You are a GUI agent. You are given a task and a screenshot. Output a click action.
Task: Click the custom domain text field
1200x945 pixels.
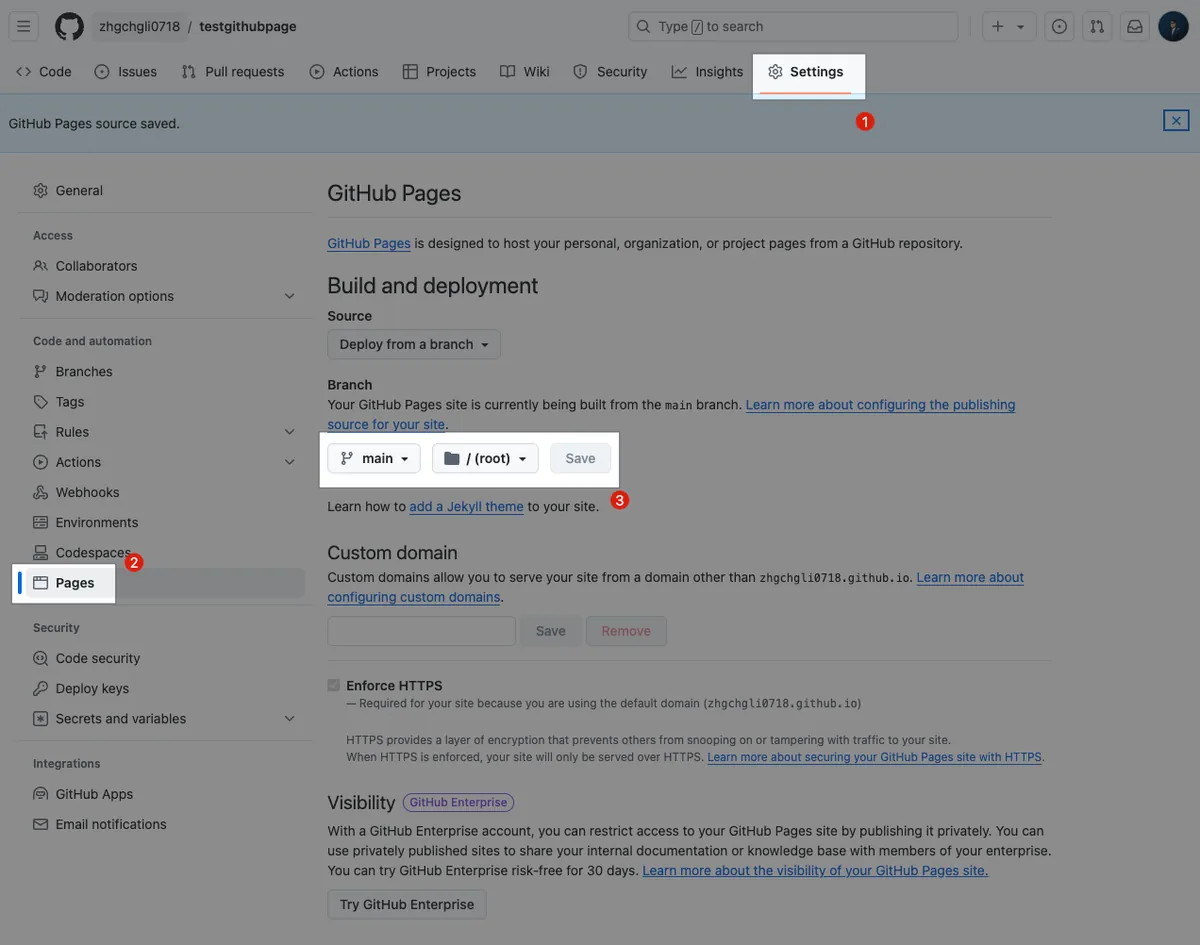pyautogui.click(x=421, y=631)
